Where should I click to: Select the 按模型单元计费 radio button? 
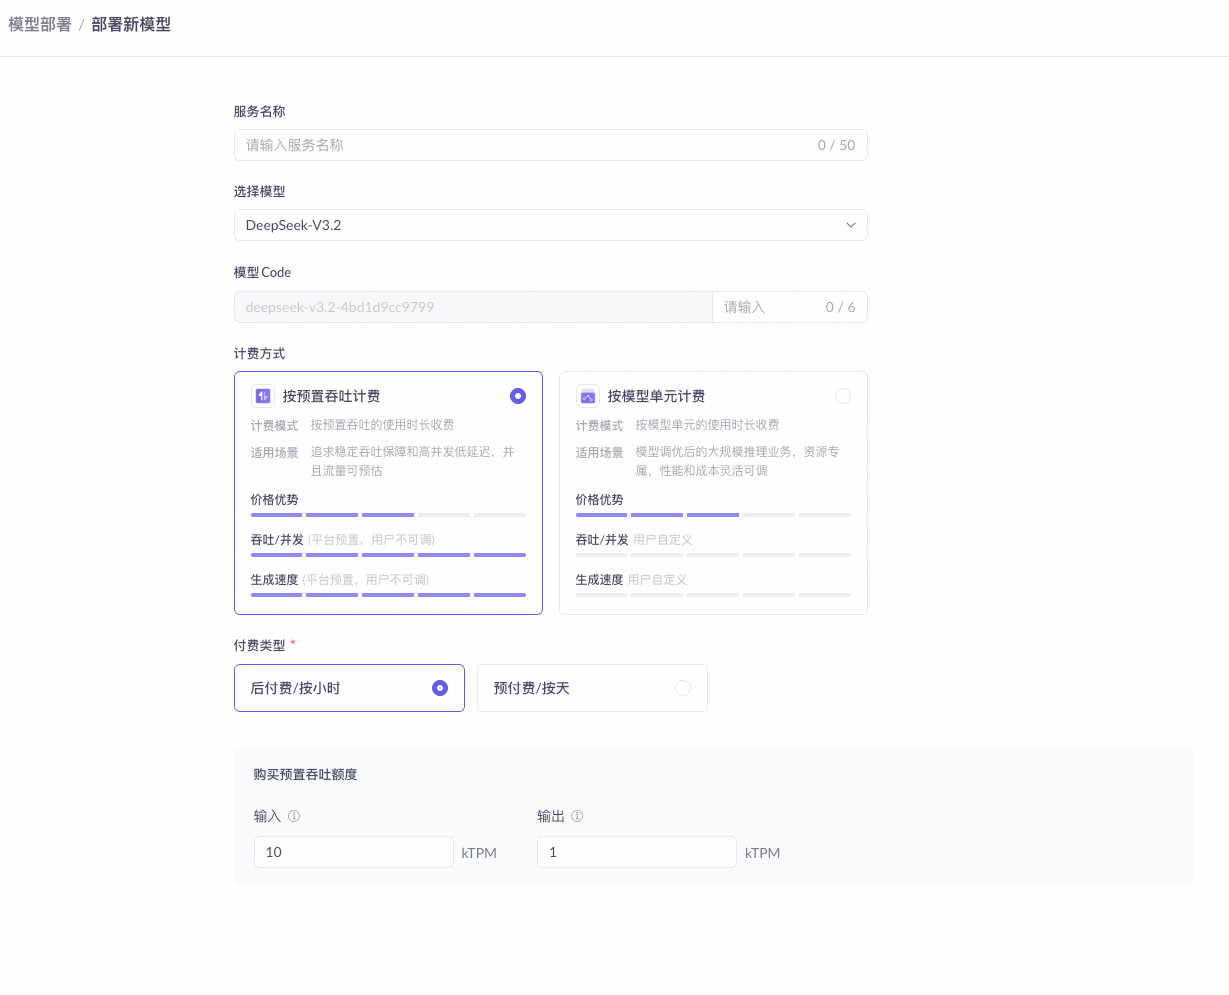843,396
